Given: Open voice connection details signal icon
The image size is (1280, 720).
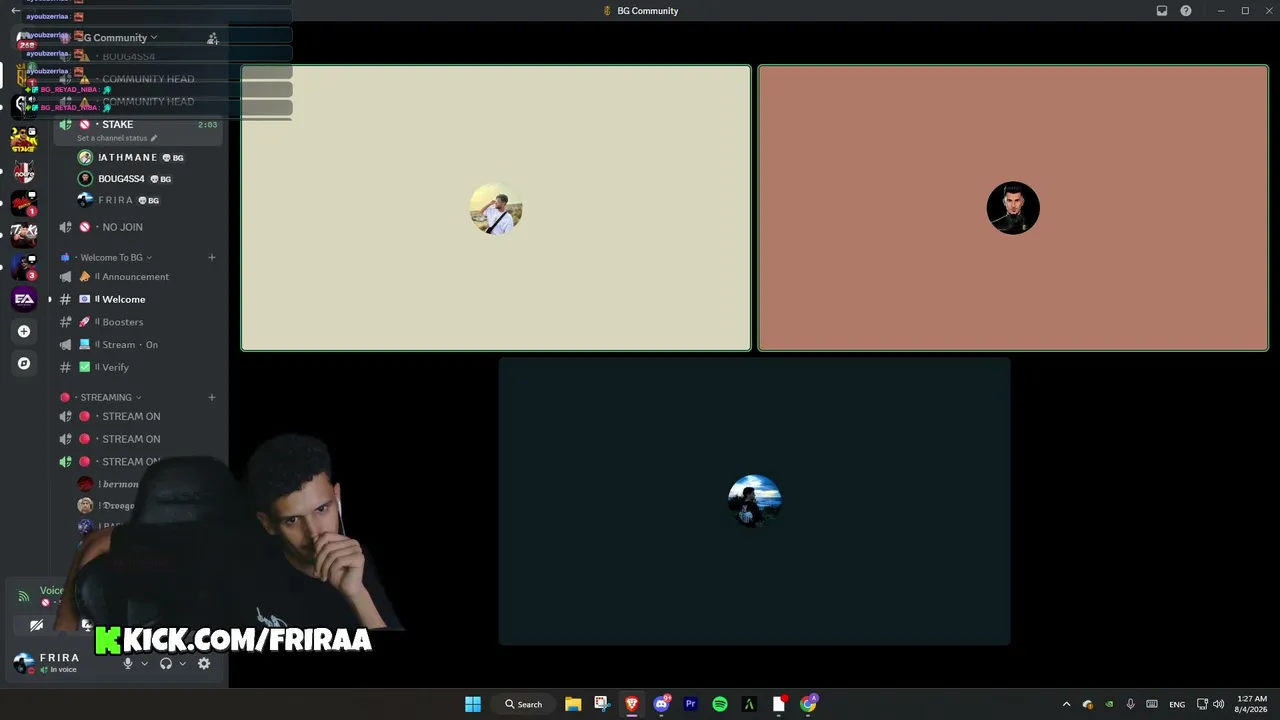Looking at the screenshot, I should [x=23, y=596].
